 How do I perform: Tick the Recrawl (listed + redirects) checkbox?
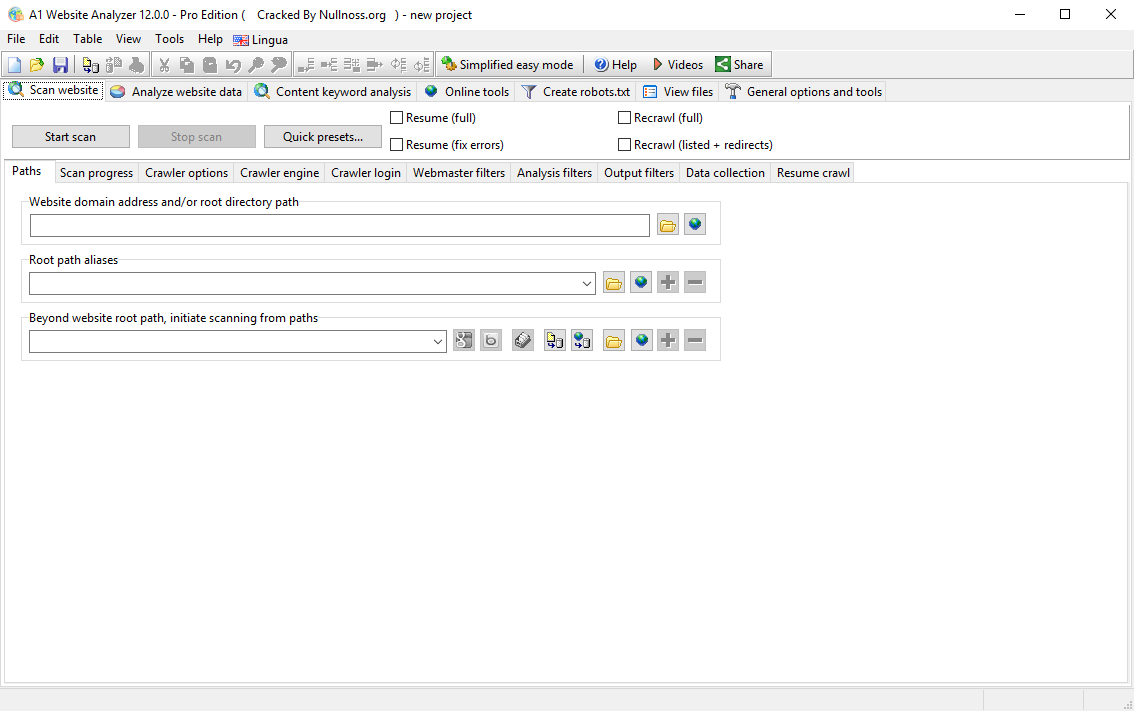(x=624, y=145)
